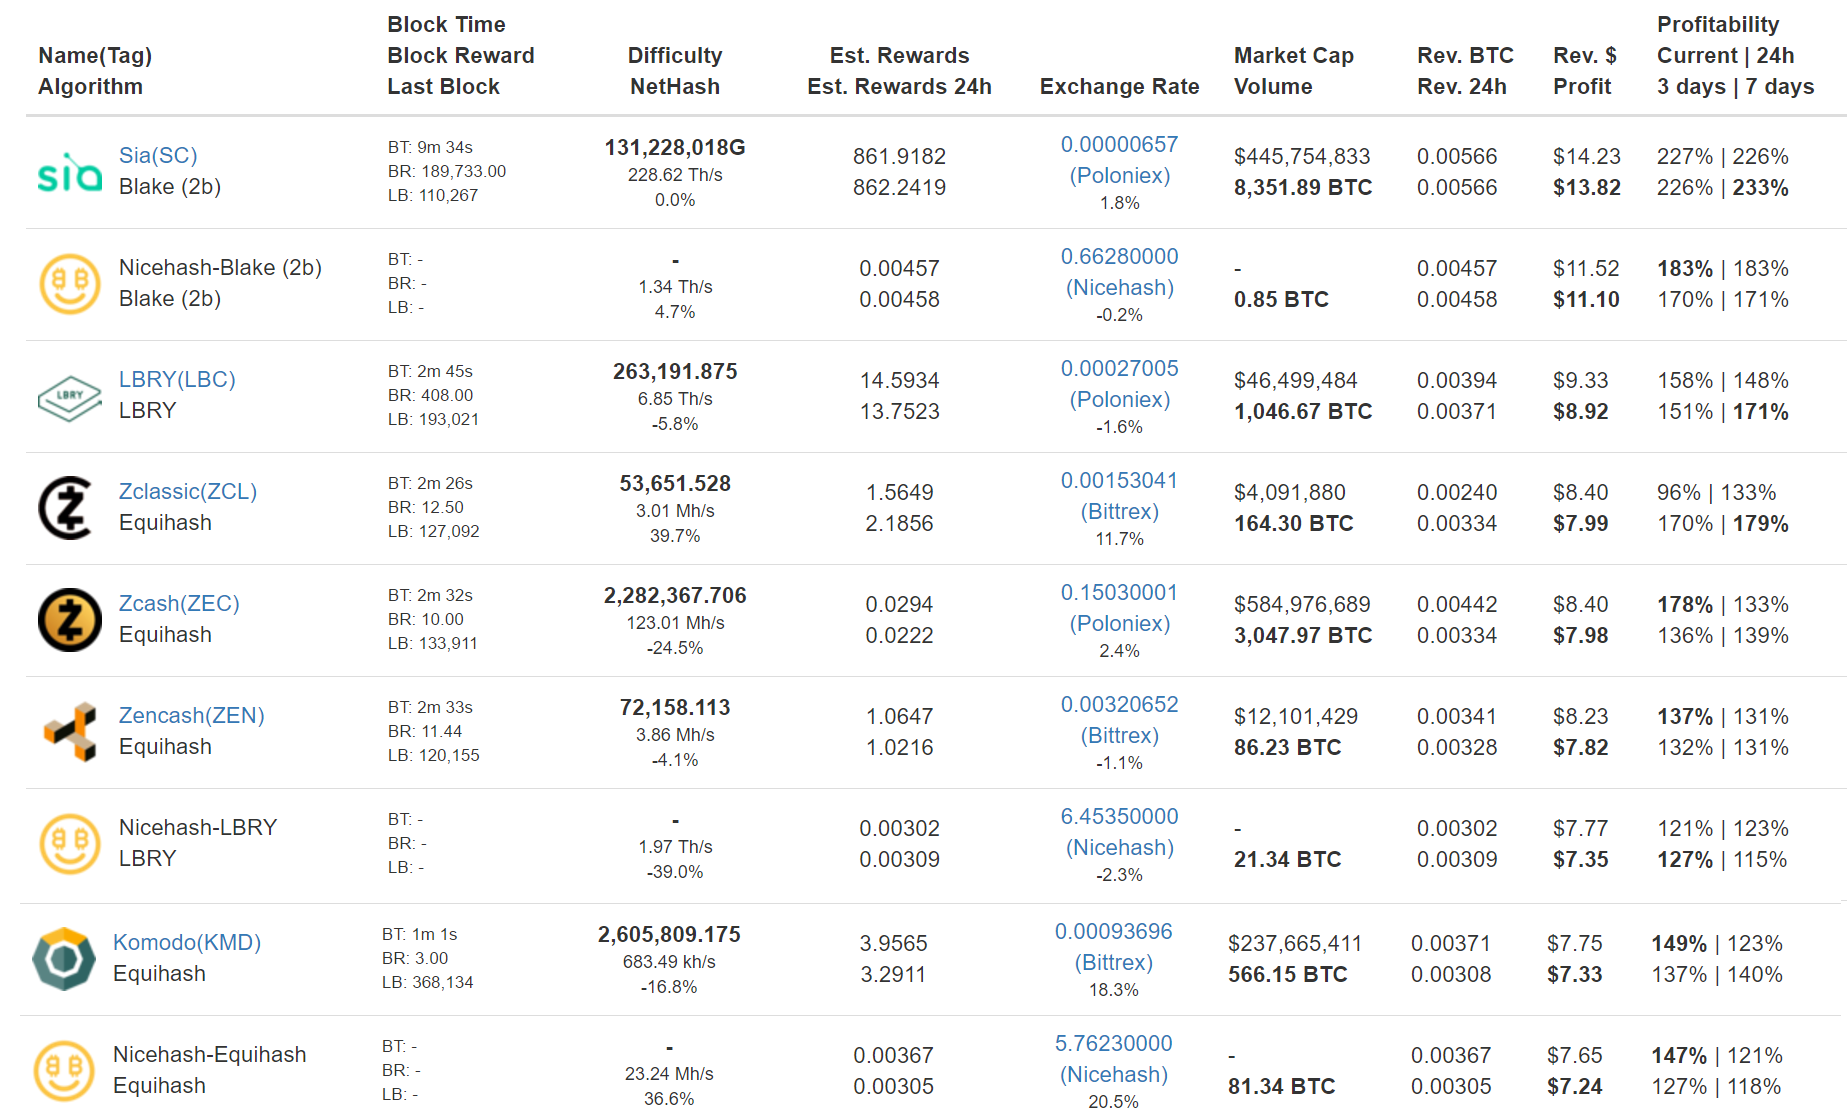The width and height of the screenshot is (1847, 1116).
Task: Click the (Bittrex) link in Zclassic row
Action: coord(1119,512)
